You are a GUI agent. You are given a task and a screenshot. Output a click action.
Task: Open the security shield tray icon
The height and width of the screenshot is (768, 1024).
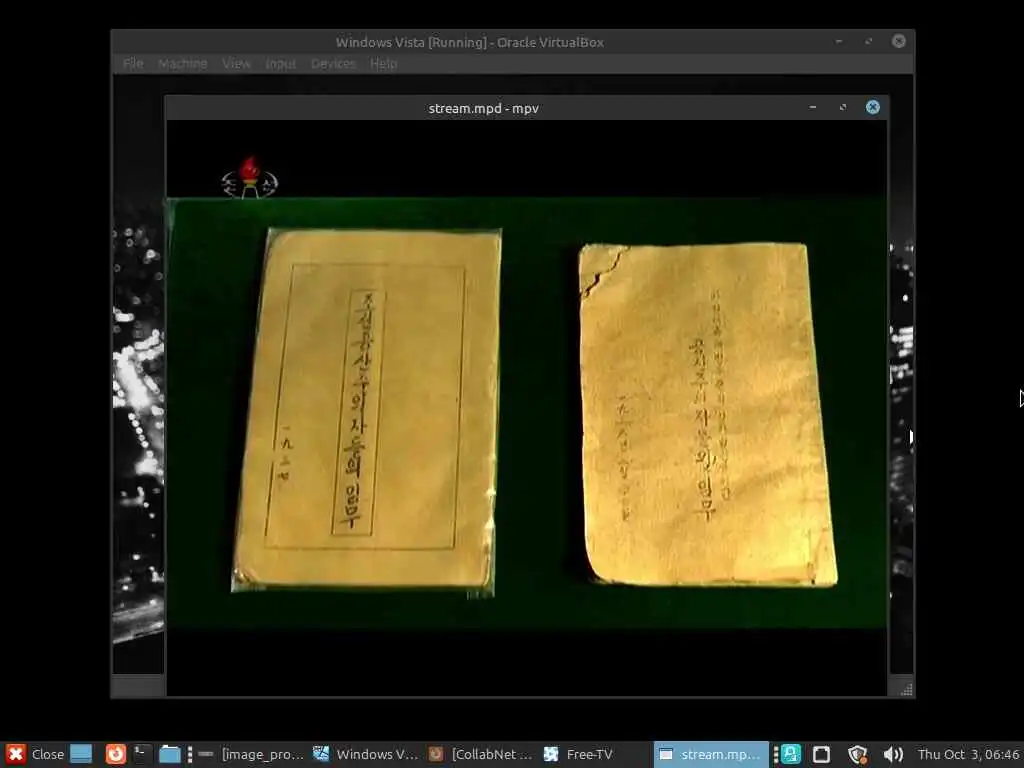click(857, 754)
